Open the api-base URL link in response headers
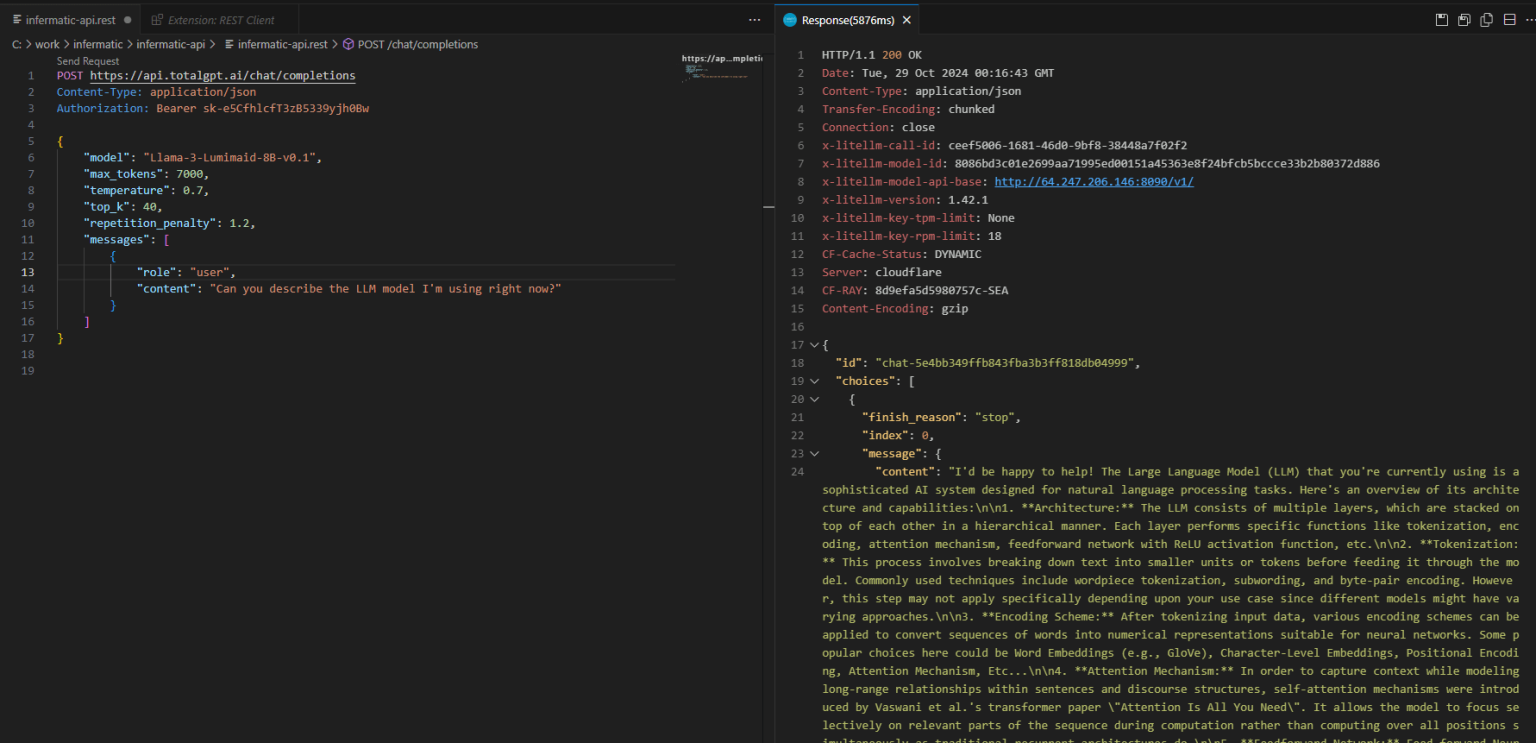1536x743 pixels. (1094, 182)
